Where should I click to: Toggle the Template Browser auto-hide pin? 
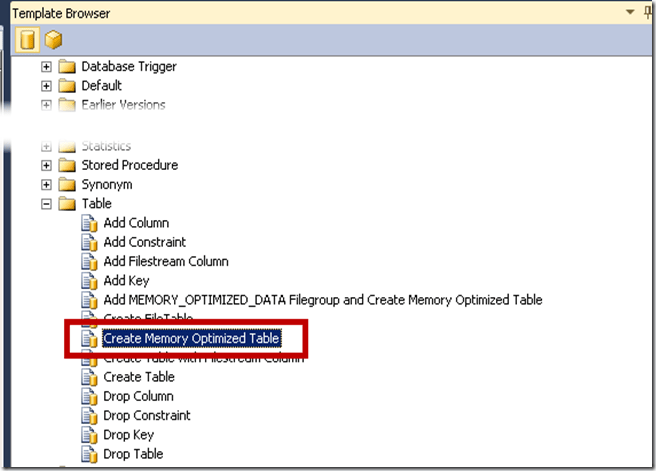pyautogui.click(x=647, y=13)
